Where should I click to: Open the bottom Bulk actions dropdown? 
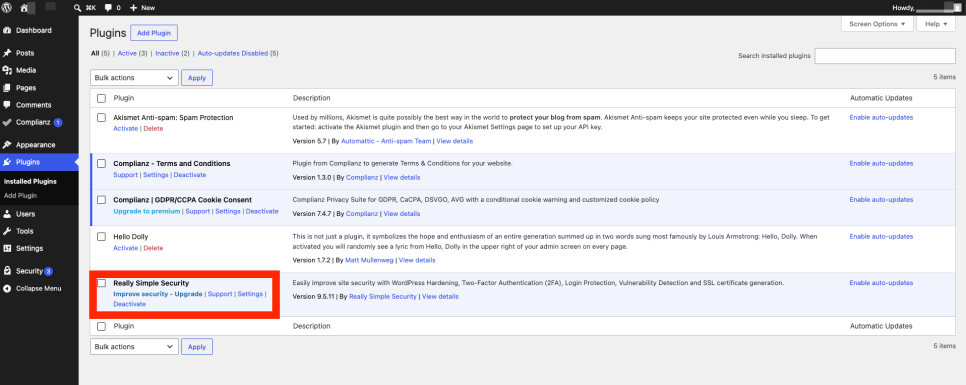coord(134,346)
